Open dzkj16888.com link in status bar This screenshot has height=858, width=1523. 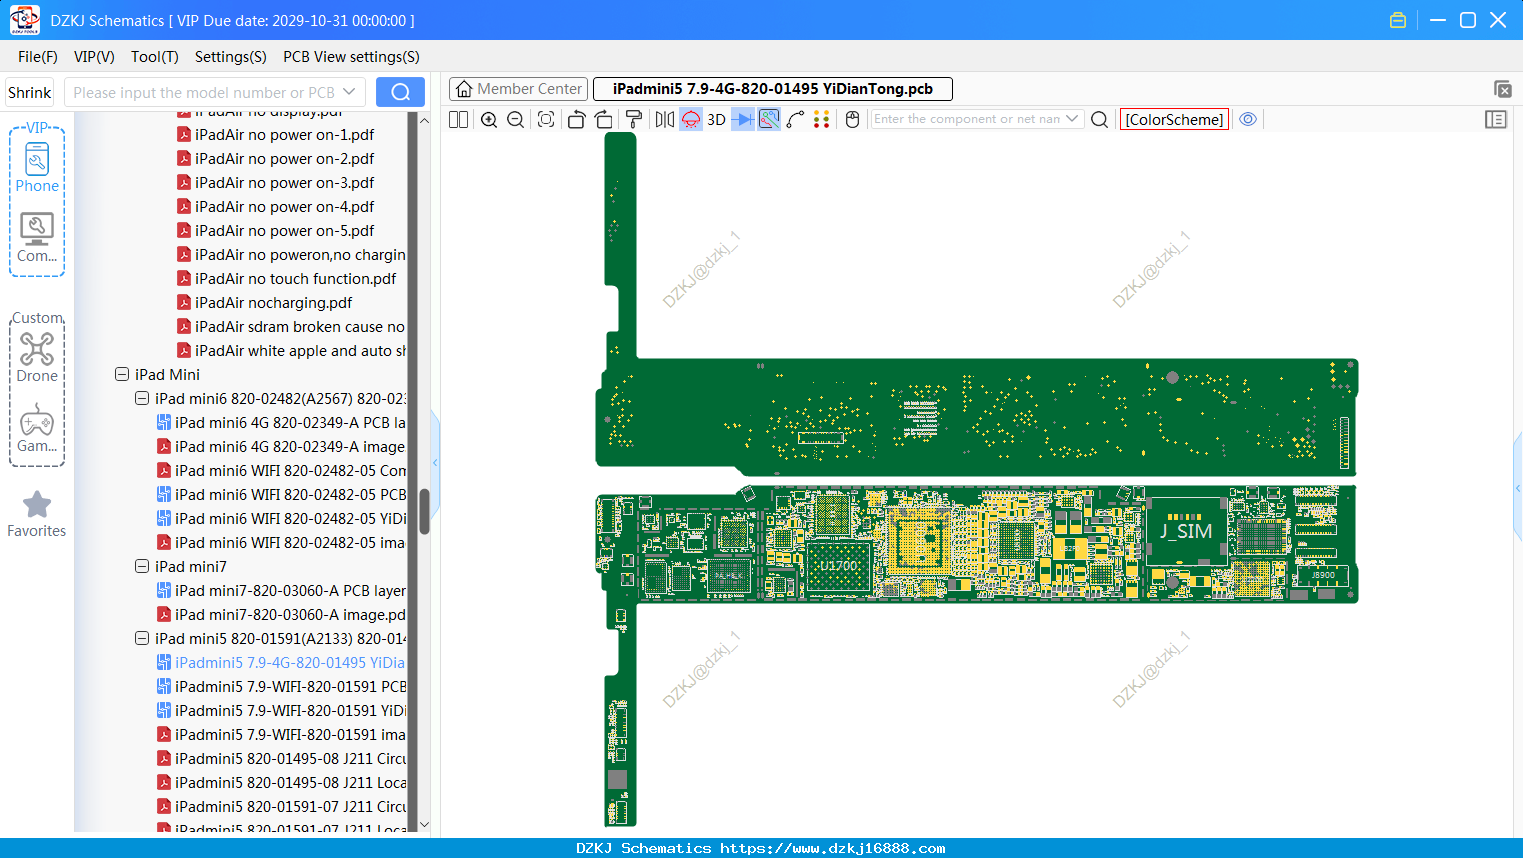833,848
